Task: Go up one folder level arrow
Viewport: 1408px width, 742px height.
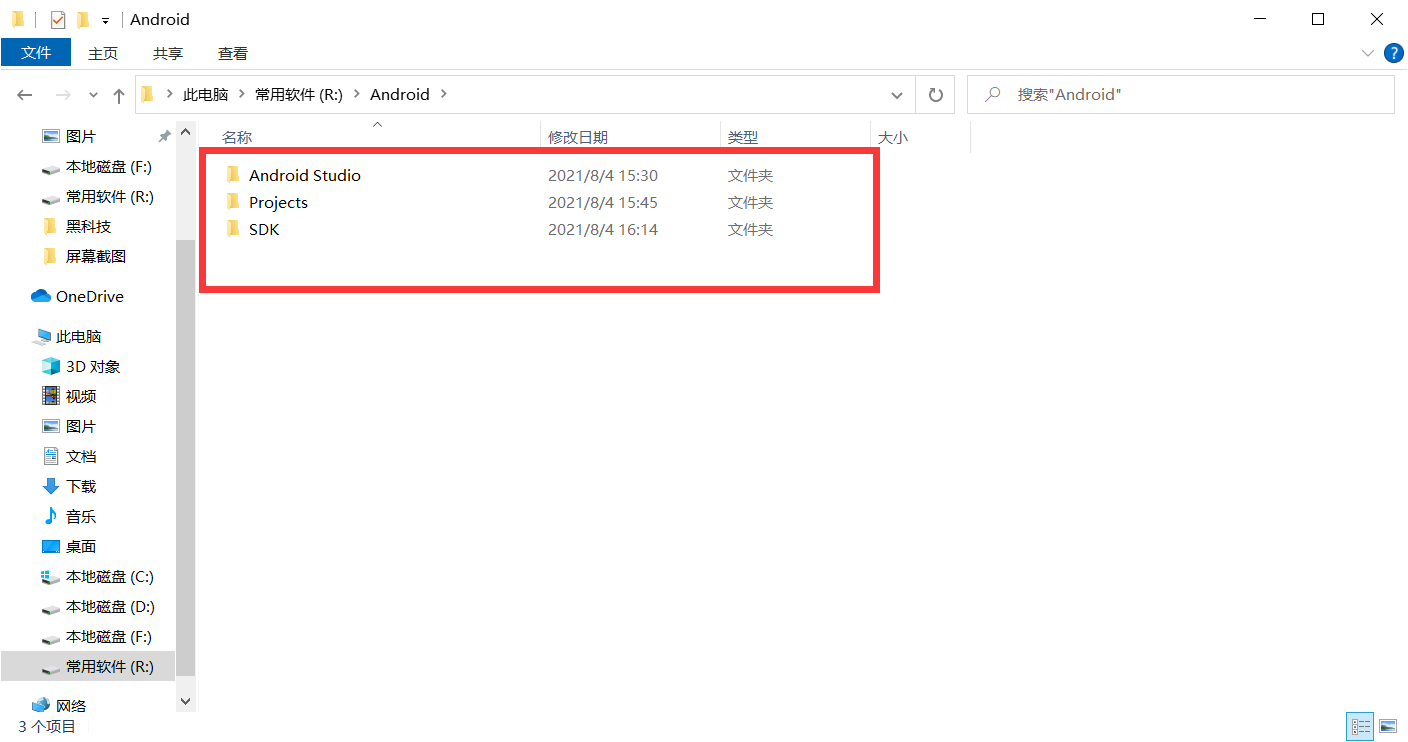Action: [x=119, y=95]
